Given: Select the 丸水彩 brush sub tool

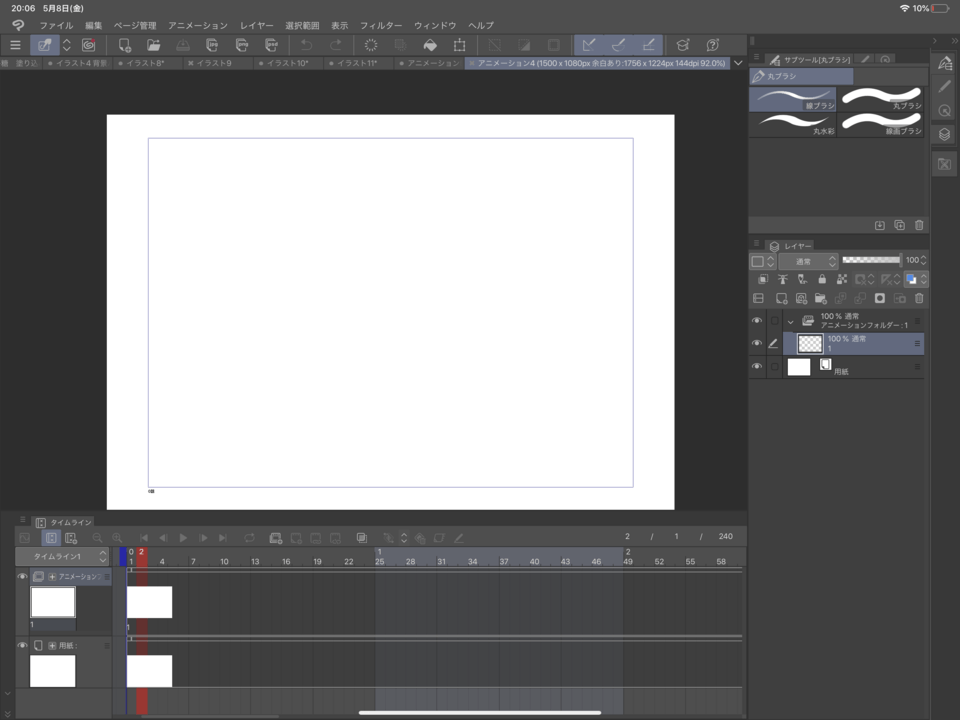Looking at the screenshot, I should [x=793, y=124].
